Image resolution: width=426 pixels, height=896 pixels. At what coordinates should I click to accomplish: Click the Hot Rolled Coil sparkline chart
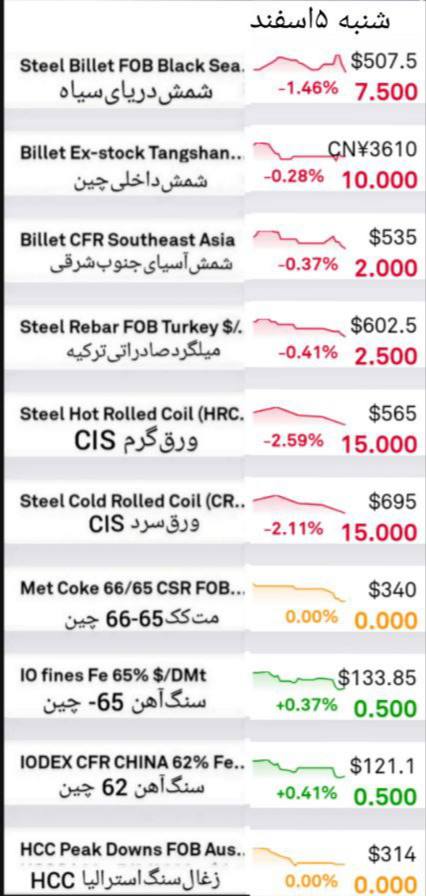pyautogui.click(x=300, y=415)
